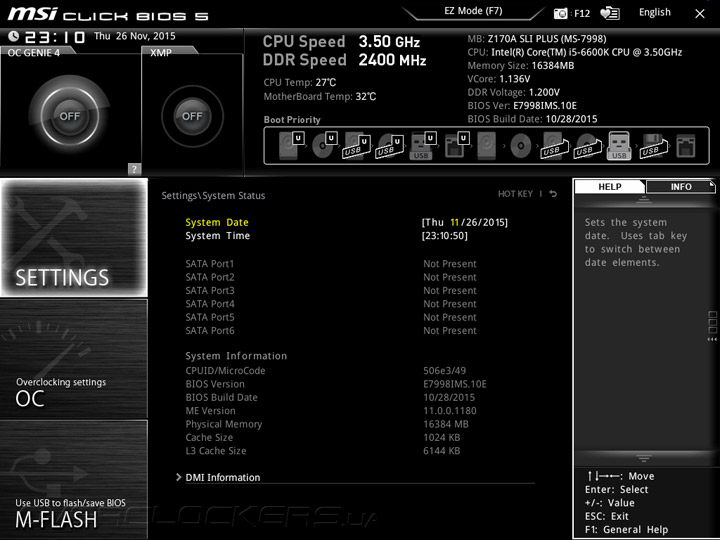
Task: Select the UEFI USB hard disk boot icon
Action: pyautogui.click(x=357, y=146)
